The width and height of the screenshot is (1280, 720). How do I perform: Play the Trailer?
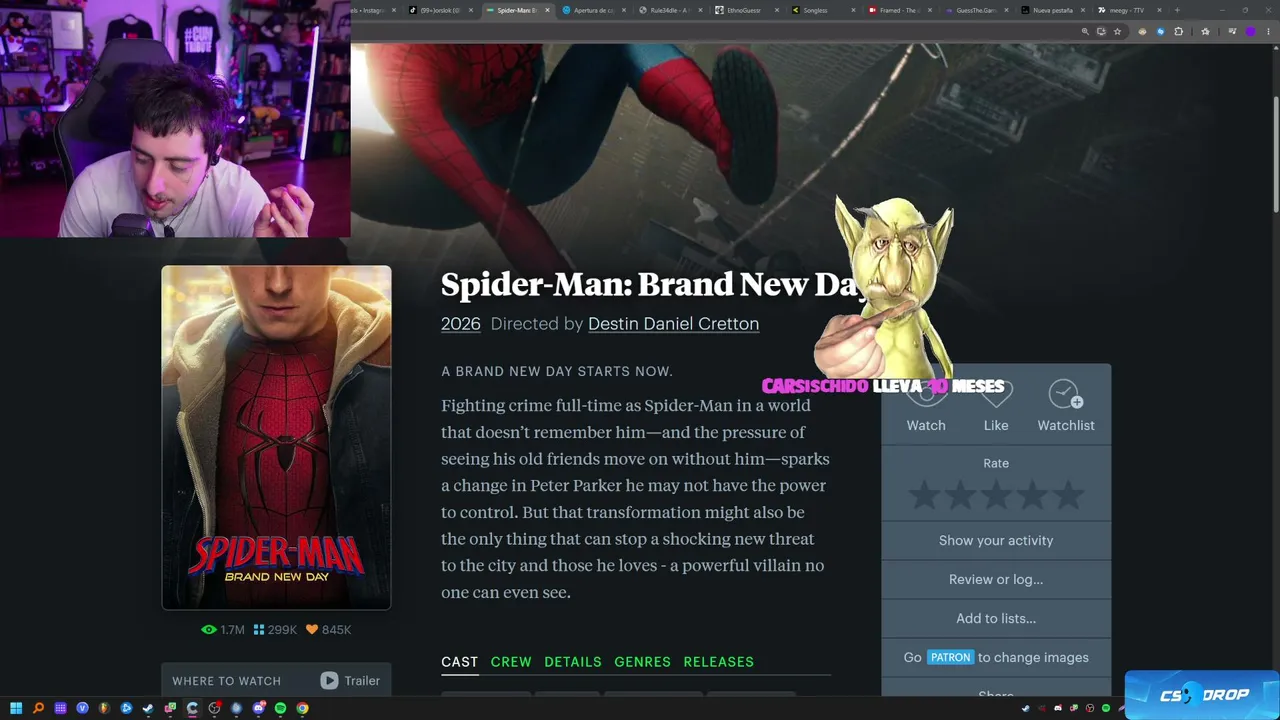tap(350, 681)
